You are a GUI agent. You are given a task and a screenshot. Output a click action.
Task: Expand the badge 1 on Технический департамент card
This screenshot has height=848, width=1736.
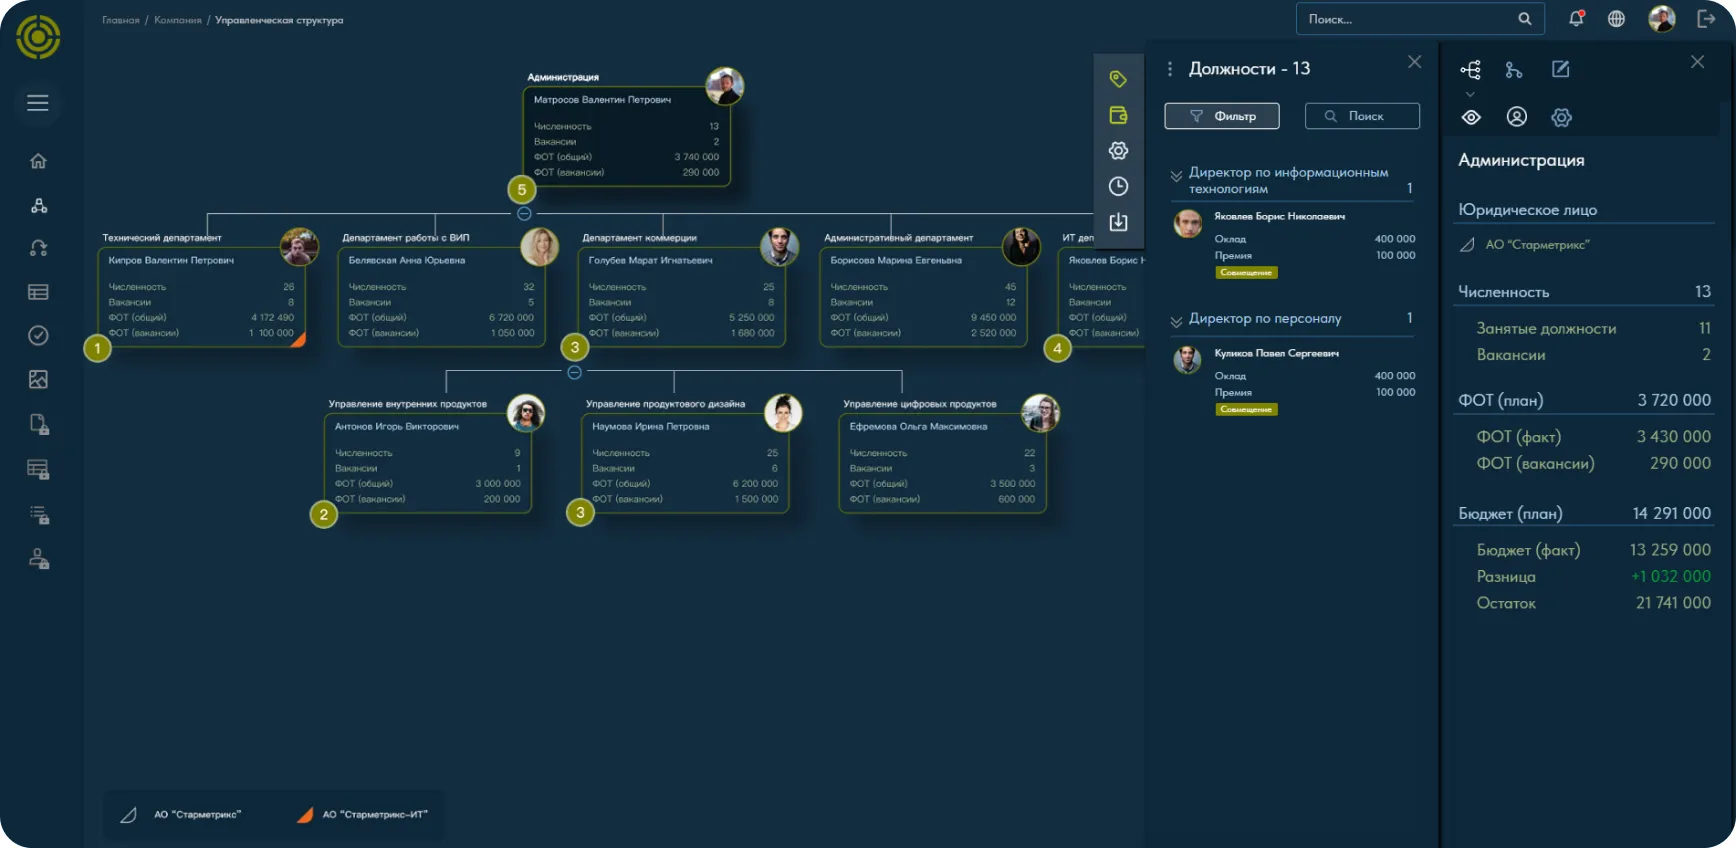click(x=97, y=348)
